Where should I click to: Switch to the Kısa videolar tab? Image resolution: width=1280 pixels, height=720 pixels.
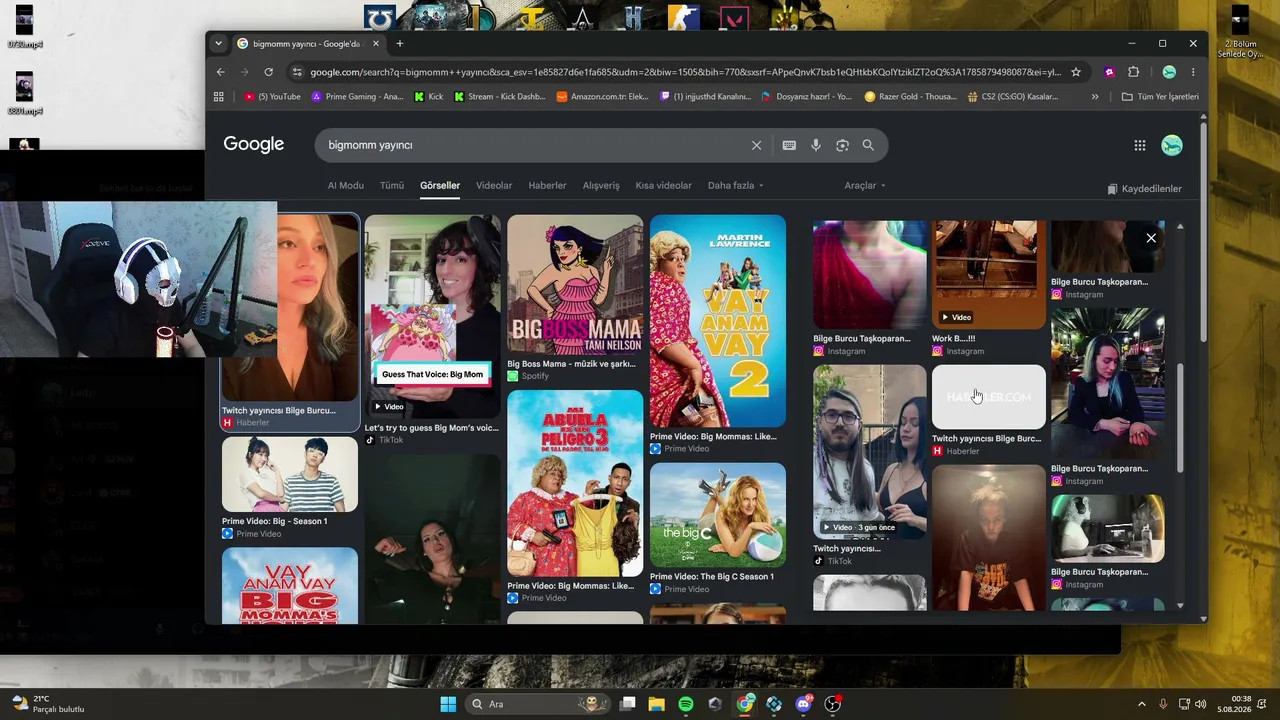[664, 186]
